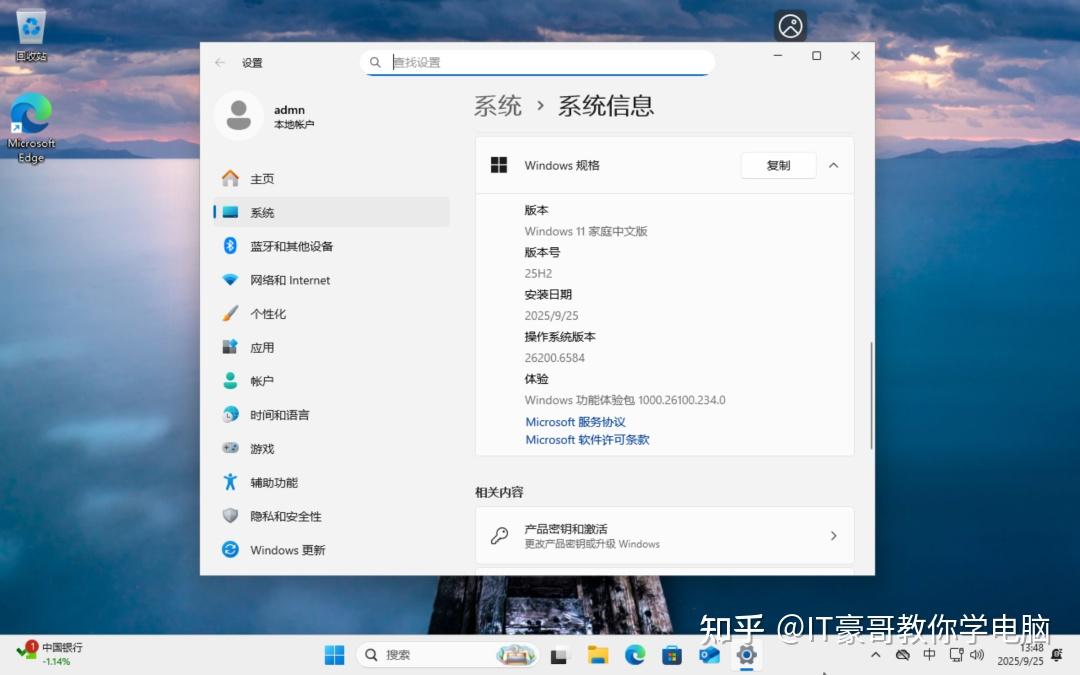Open Microsoft Store from the taskbar
The width and height of the screenshot is (1080, 675).
coord(672,655)
